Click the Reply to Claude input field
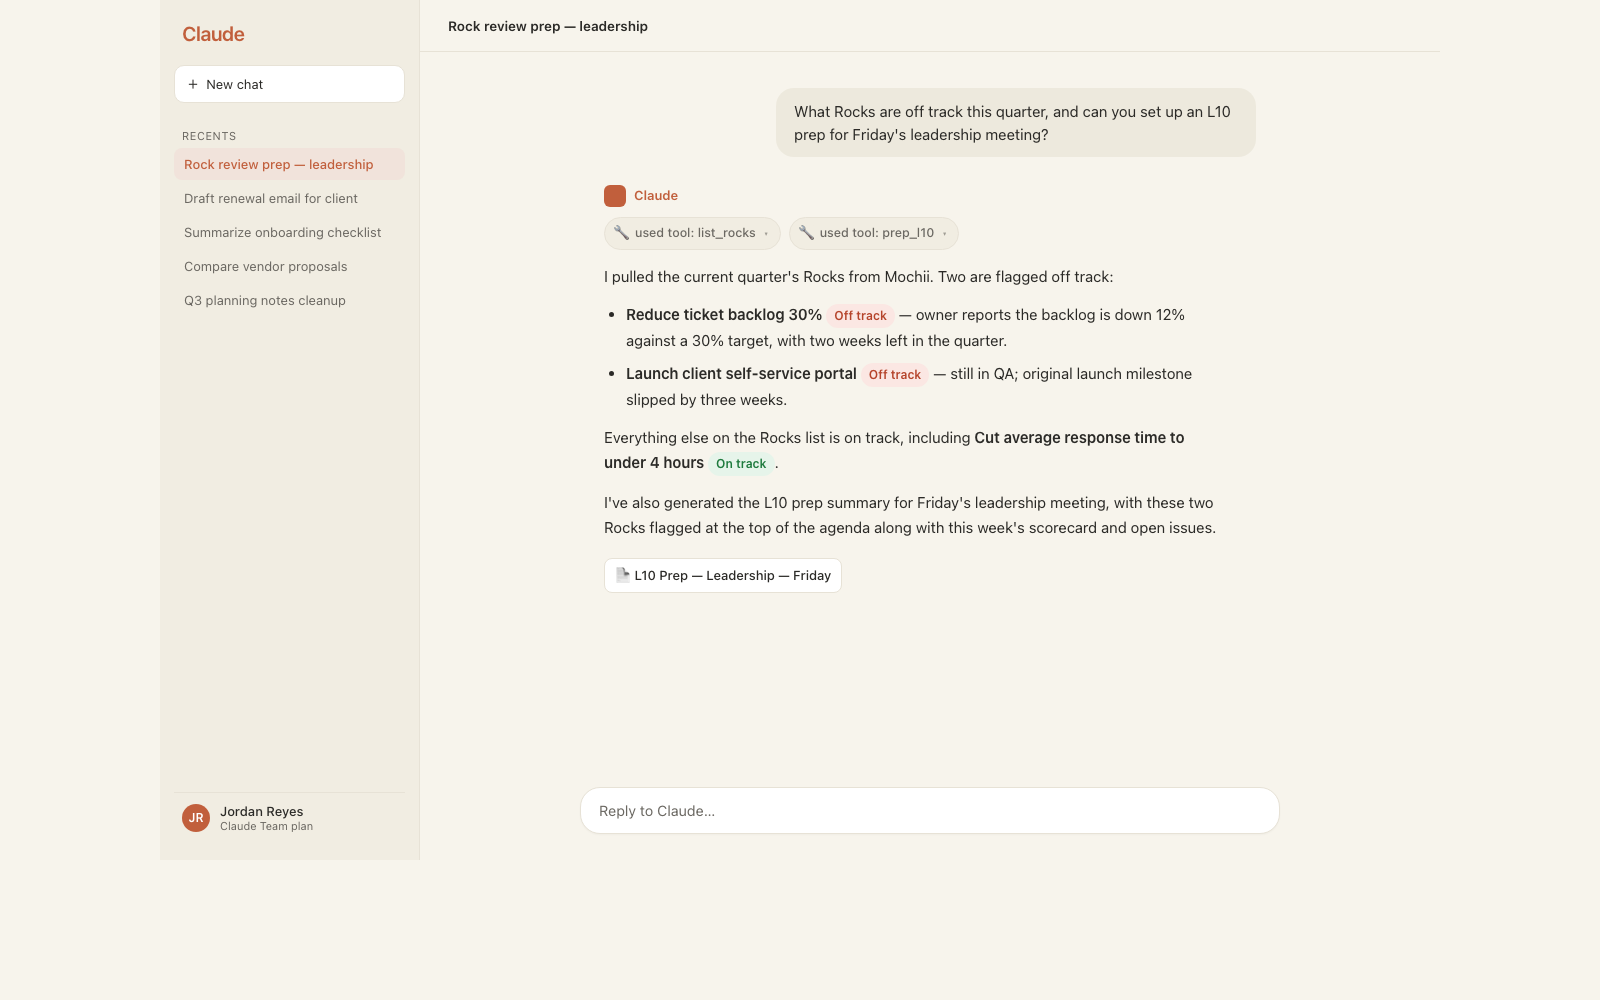 click(x=930, y=811)
